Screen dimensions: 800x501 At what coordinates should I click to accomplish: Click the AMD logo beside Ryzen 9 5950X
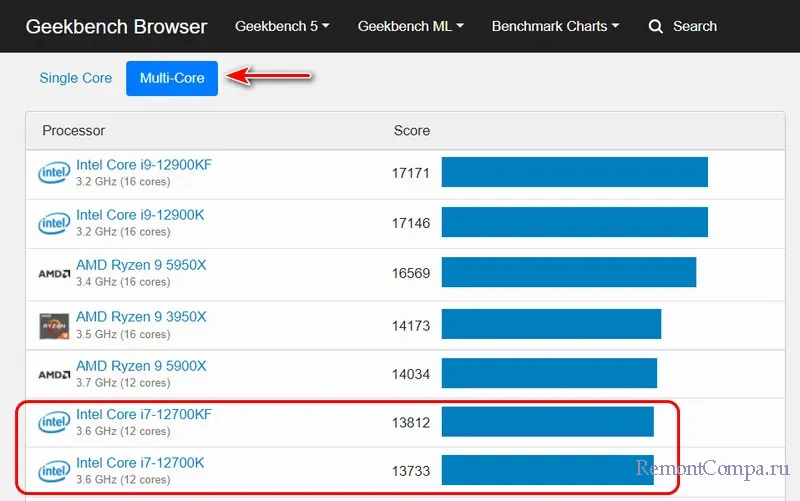click(54, 273)
